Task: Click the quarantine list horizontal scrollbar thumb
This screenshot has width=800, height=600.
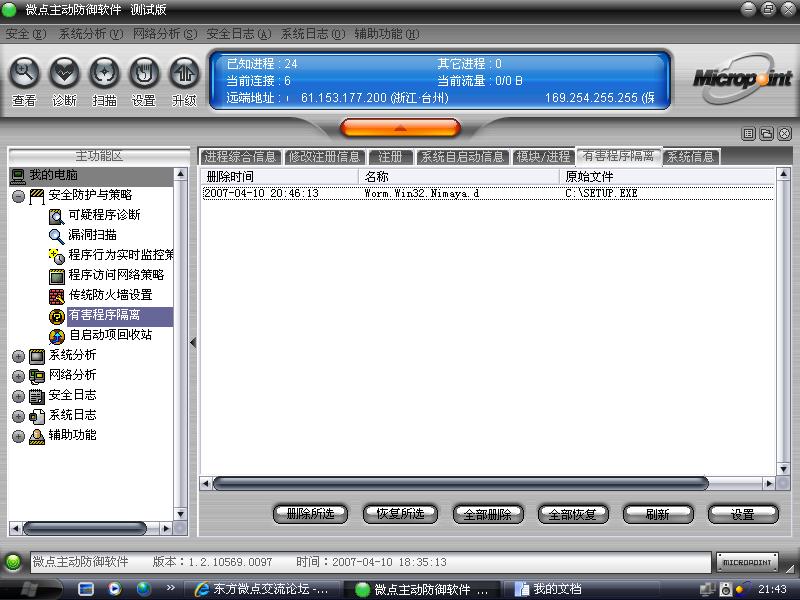Action: click(x=461, y=483)
